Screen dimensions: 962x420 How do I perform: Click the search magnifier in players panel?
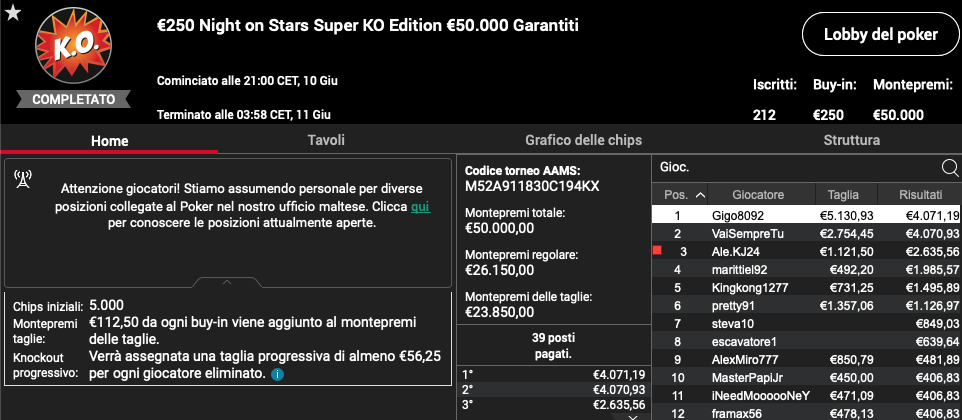click(949, 167)
